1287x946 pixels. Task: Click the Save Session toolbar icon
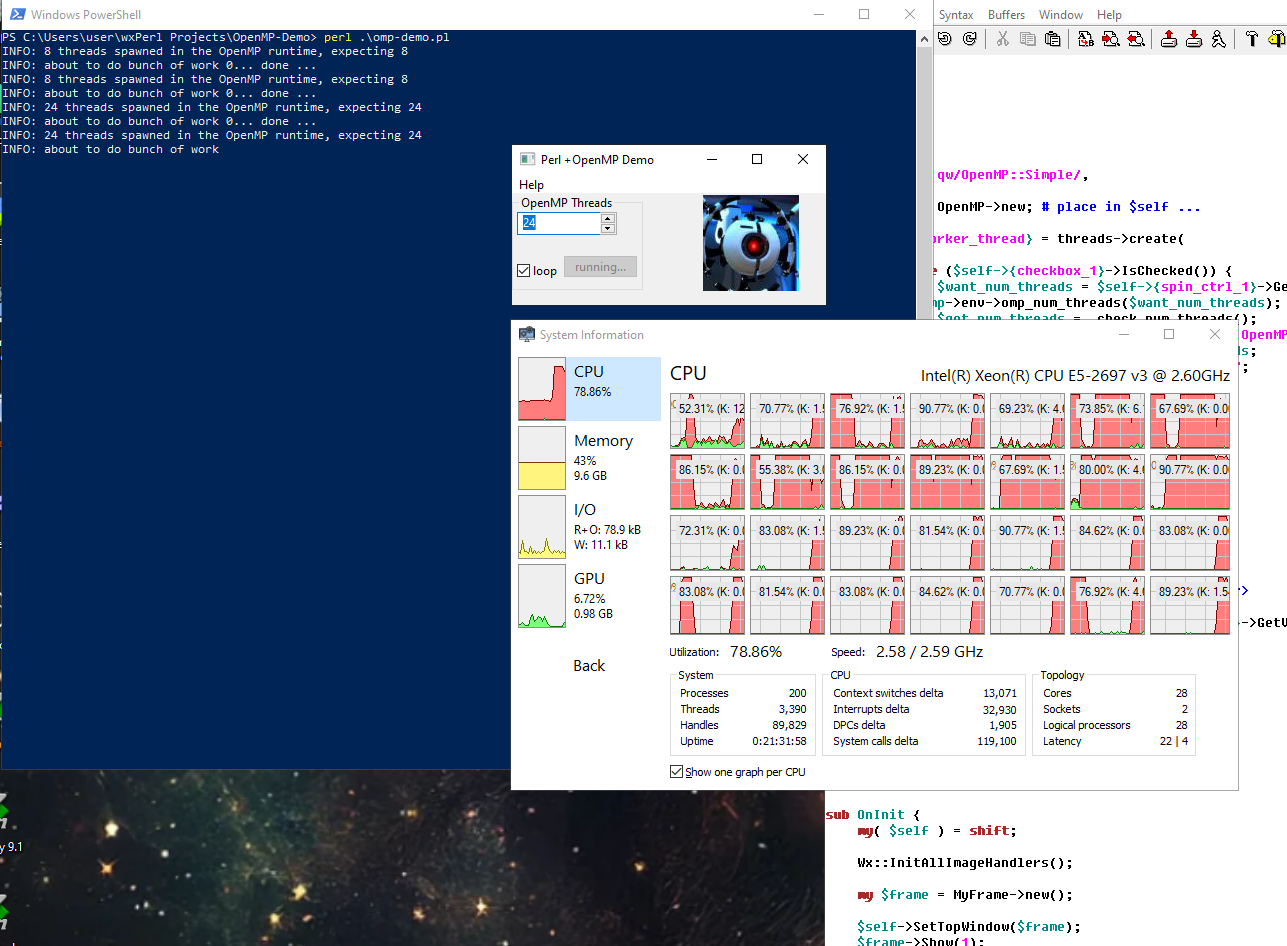click(1194, 39)
